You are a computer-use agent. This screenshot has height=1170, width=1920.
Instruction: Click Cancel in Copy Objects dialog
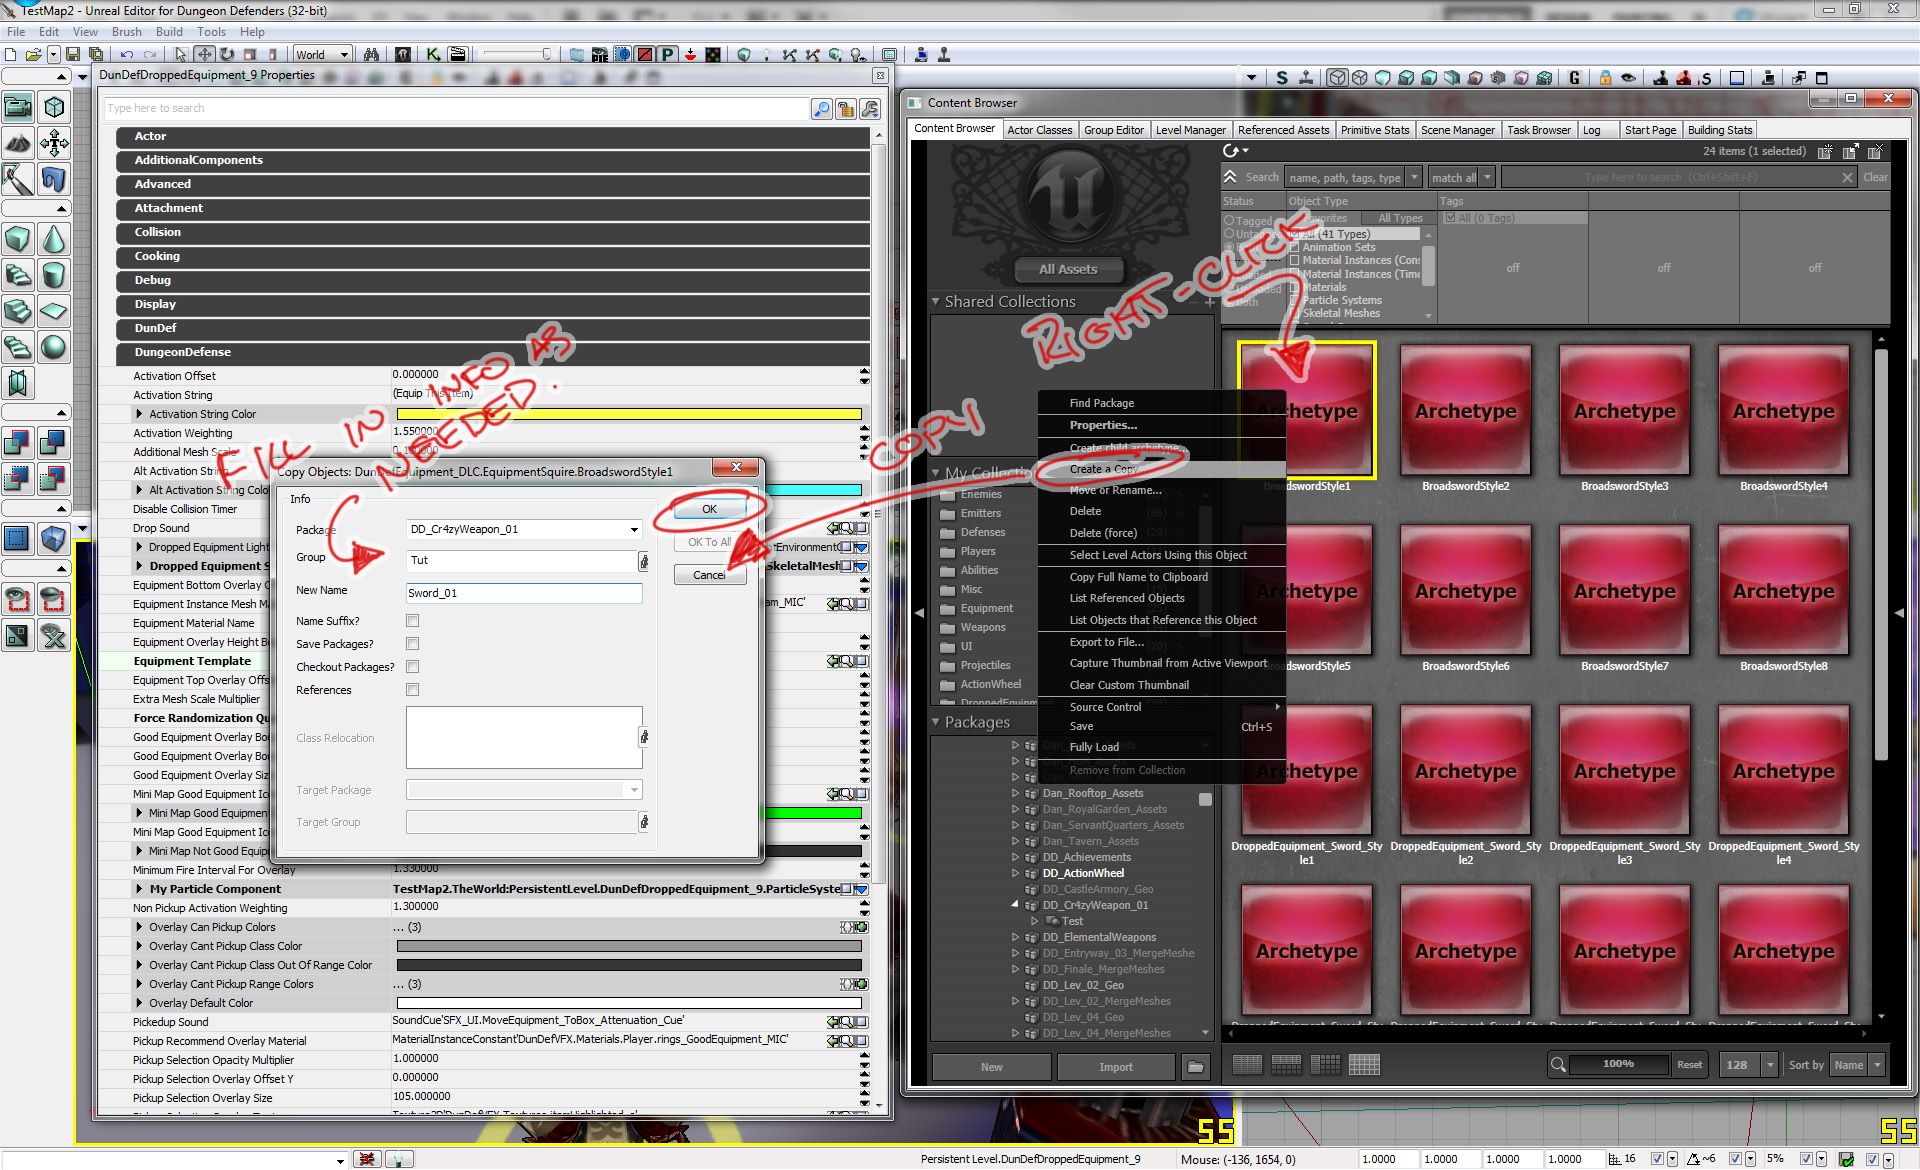[x=709, y=575]
